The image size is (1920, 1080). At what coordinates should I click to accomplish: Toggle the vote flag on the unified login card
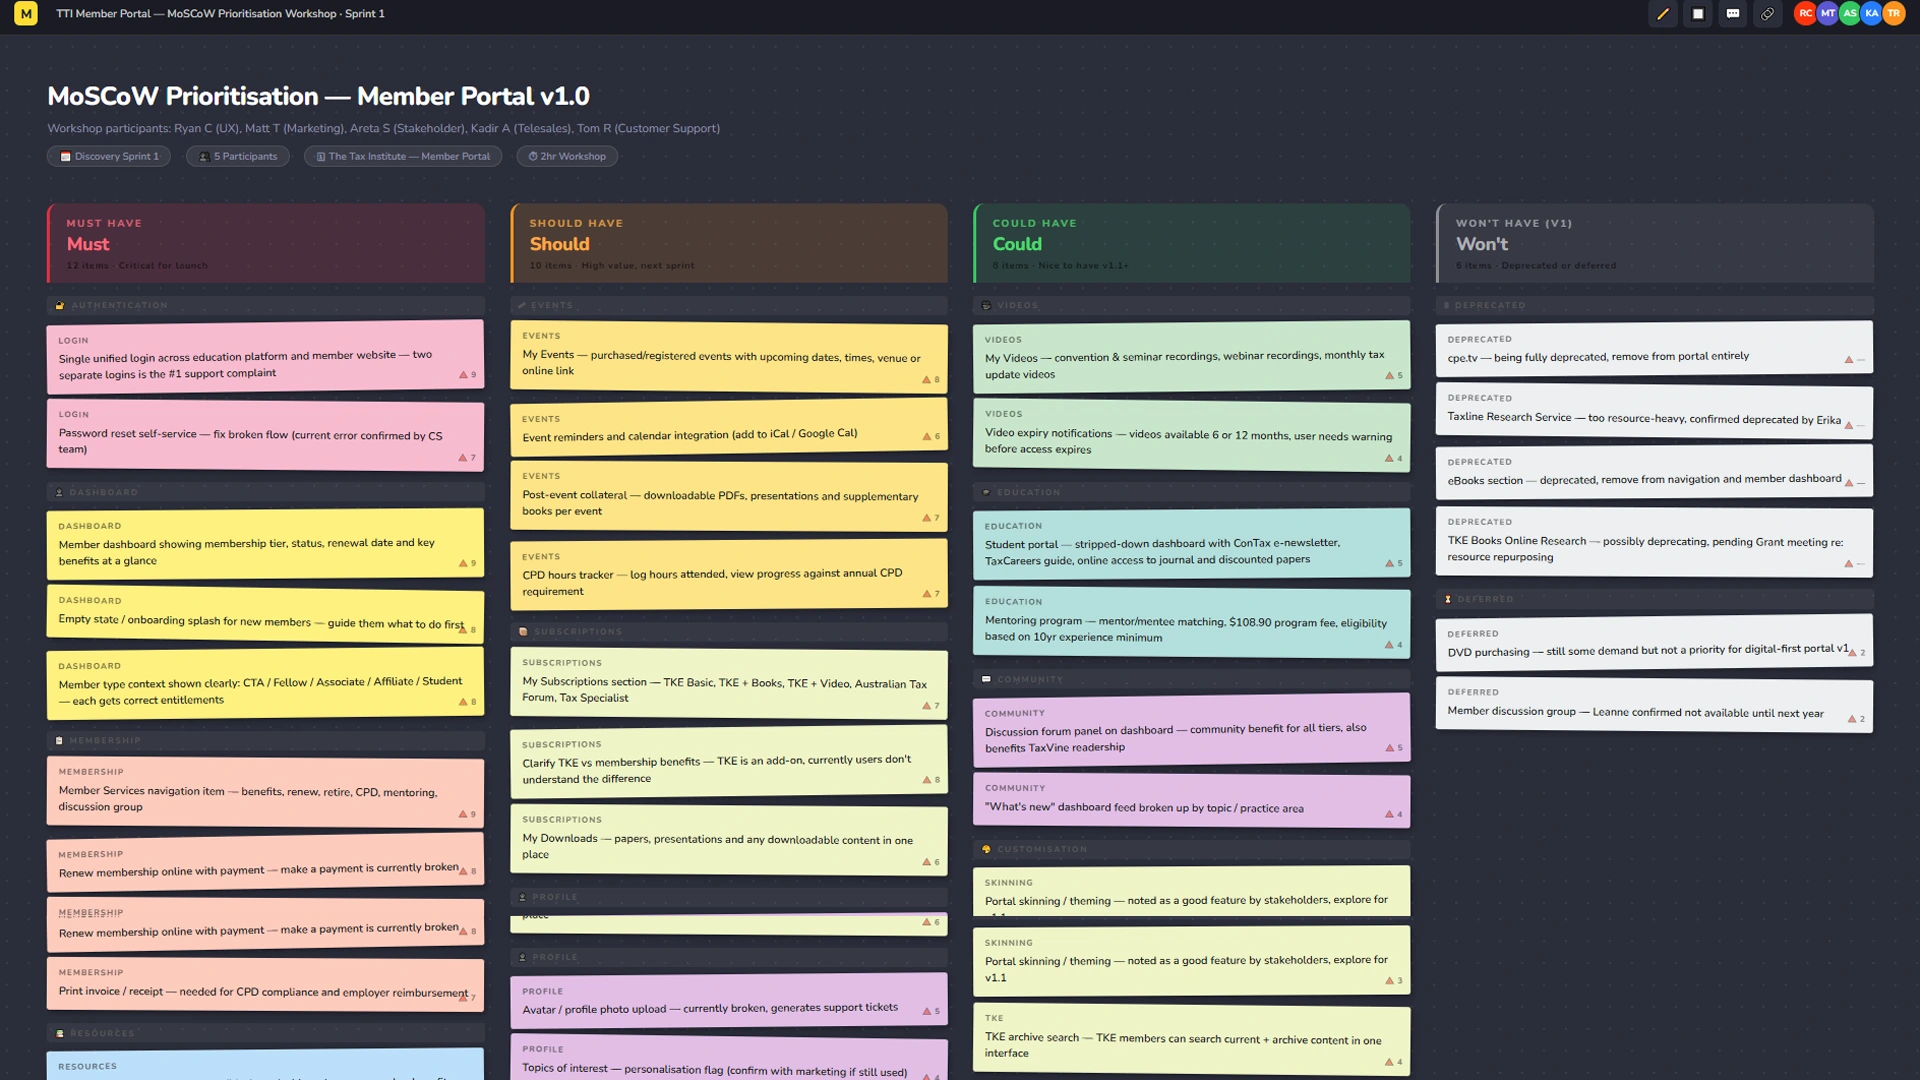click(x=462, y=374)
